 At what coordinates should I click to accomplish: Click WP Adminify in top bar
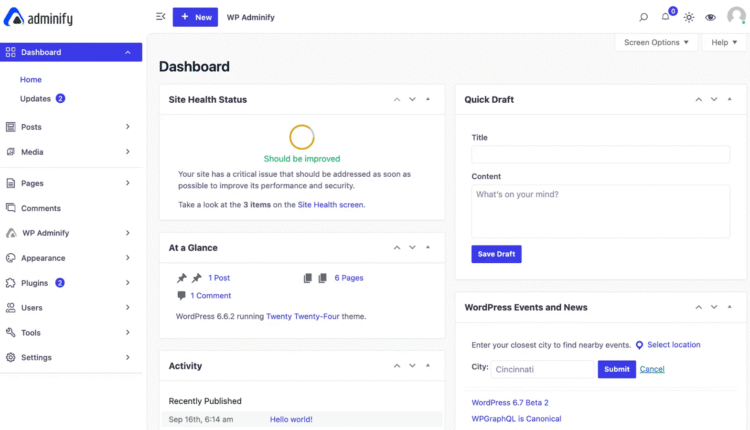[x=251, y=17]
